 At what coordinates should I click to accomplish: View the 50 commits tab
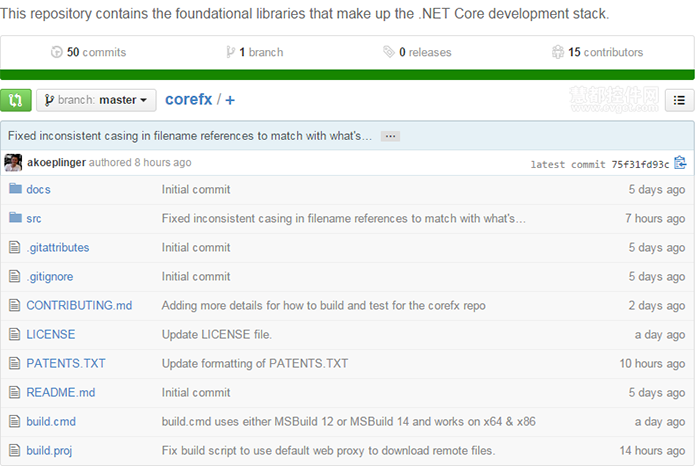[88, 52]
